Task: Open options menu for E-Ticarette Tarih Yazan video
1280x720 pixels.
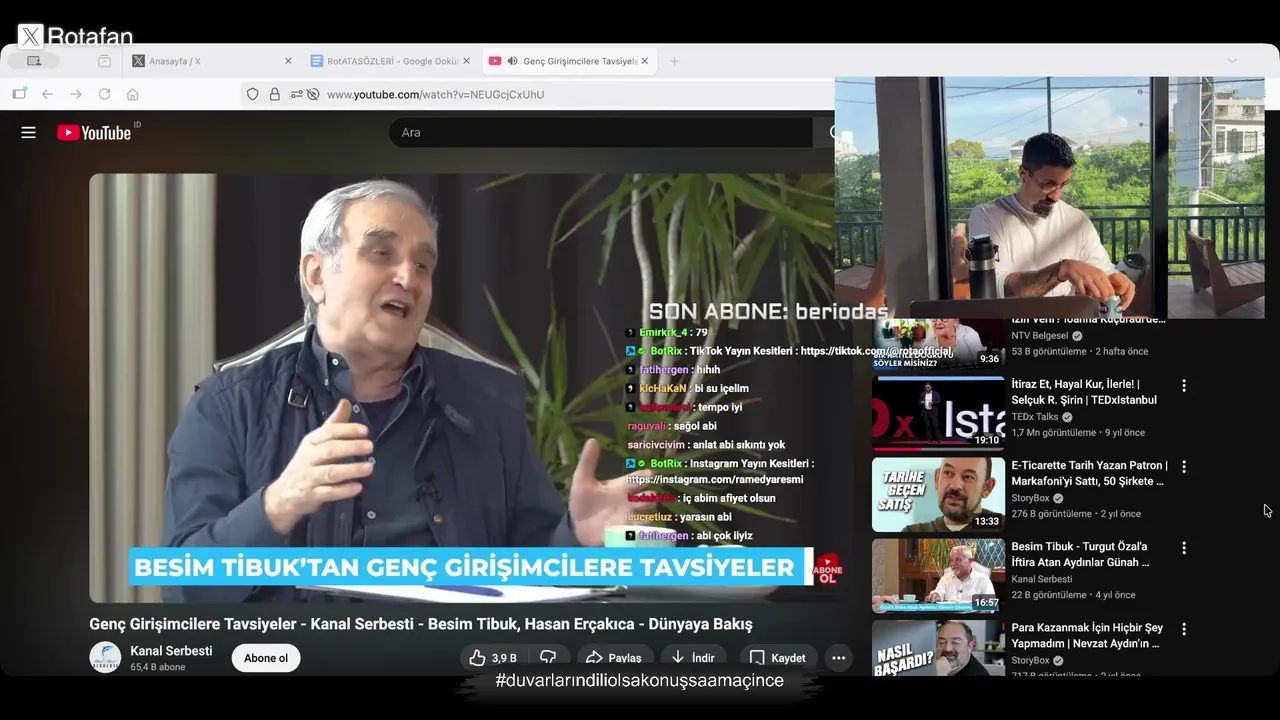Action: tap(1184, 467)
